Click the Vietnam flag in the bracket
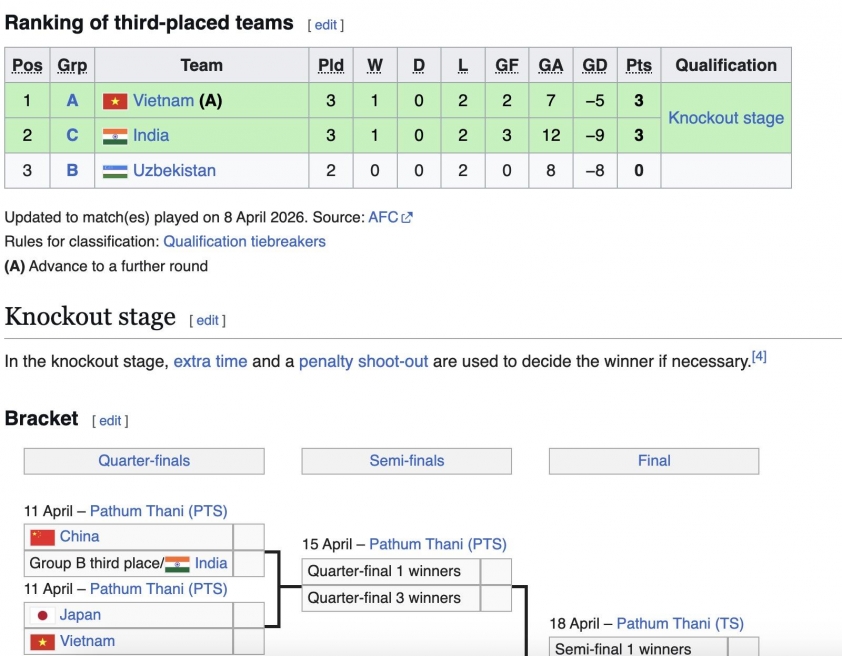This screenshot has height=656, width=842. click(42, 642)
